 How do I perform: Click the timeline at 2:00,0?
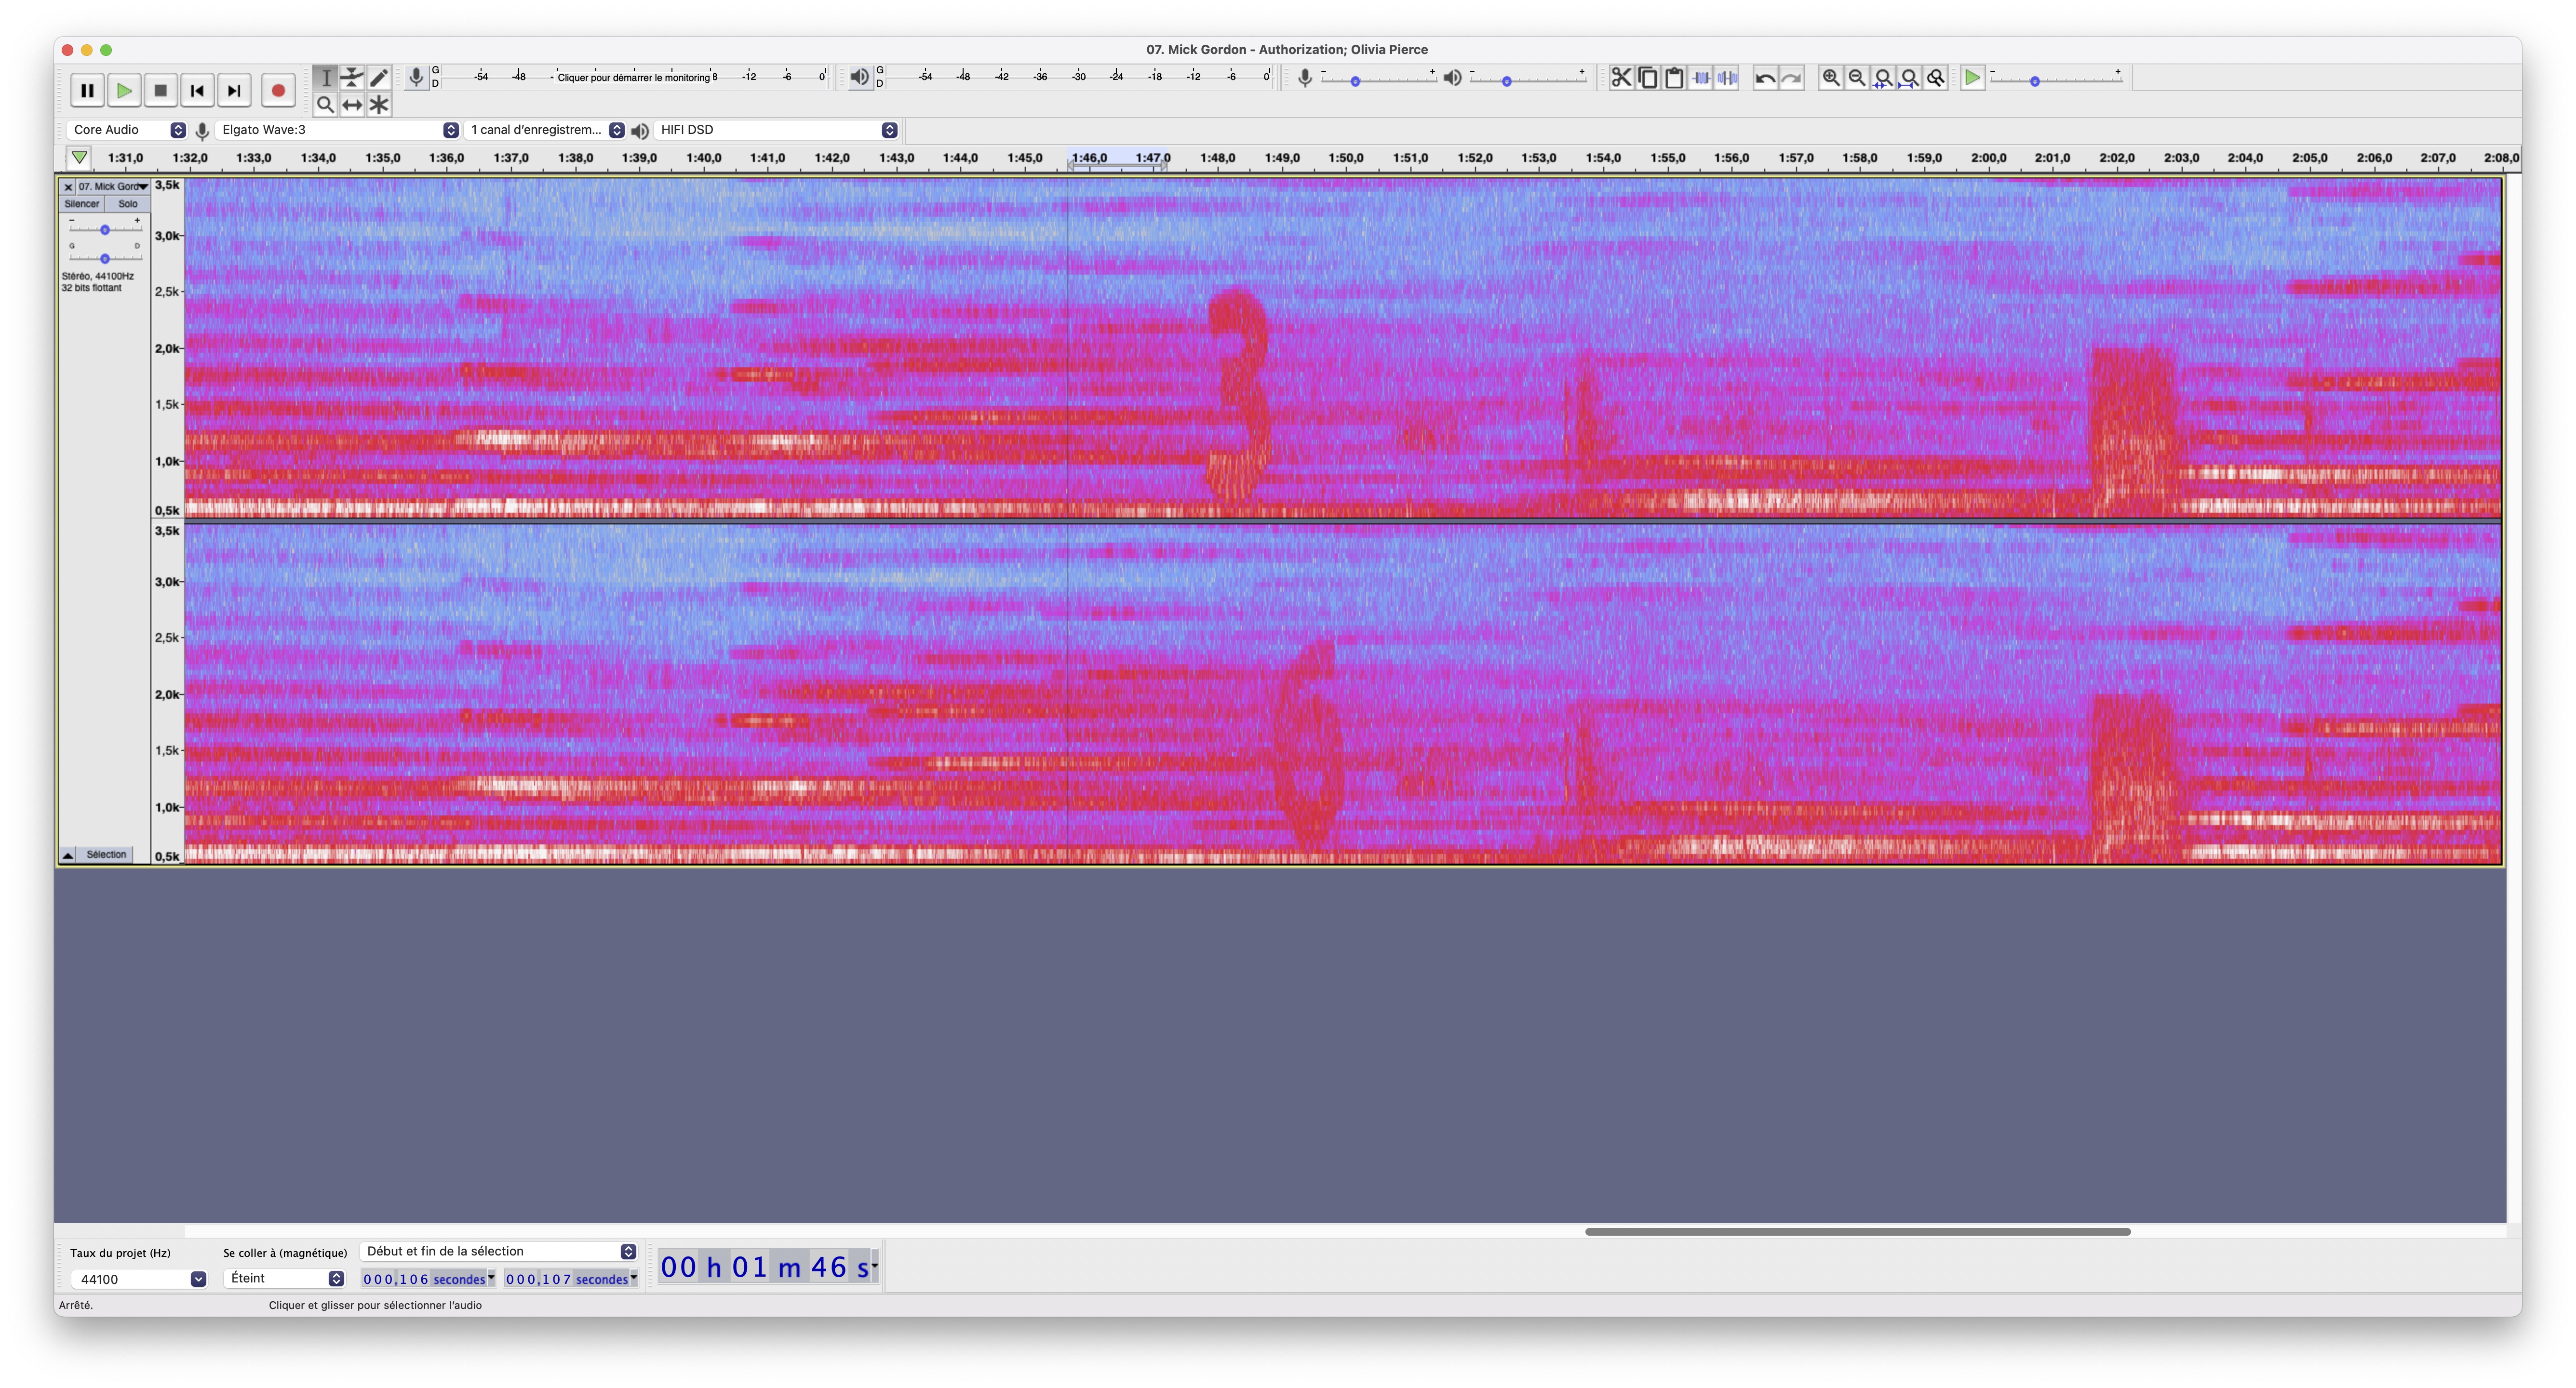1988,158
